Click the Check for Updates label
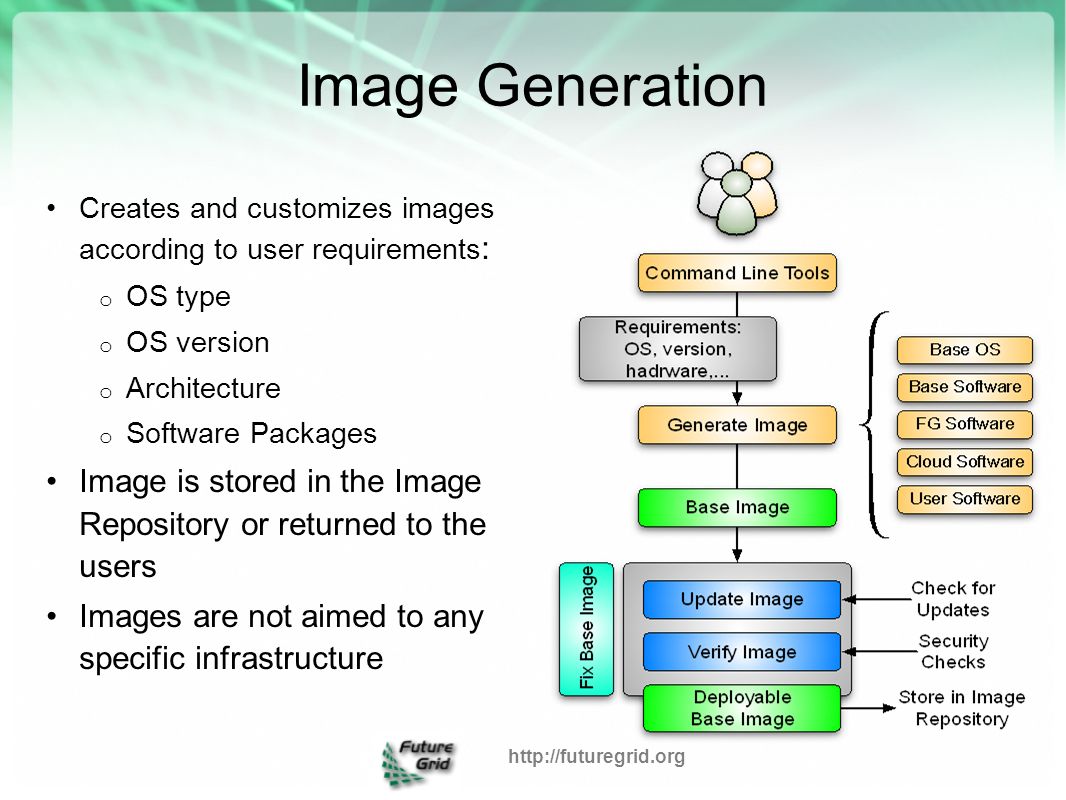This screenshot has width=1066, height=800. tap(952, 599)
